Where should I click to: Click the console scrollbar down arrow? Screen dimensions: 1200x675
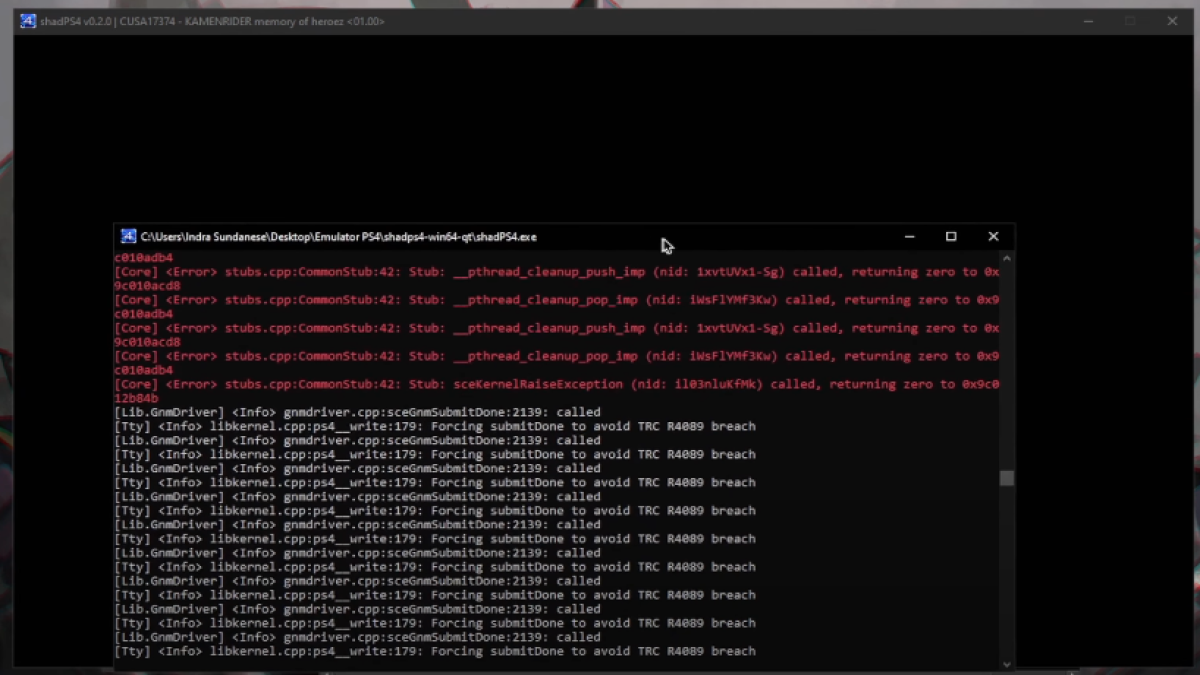coord(1006,663)
